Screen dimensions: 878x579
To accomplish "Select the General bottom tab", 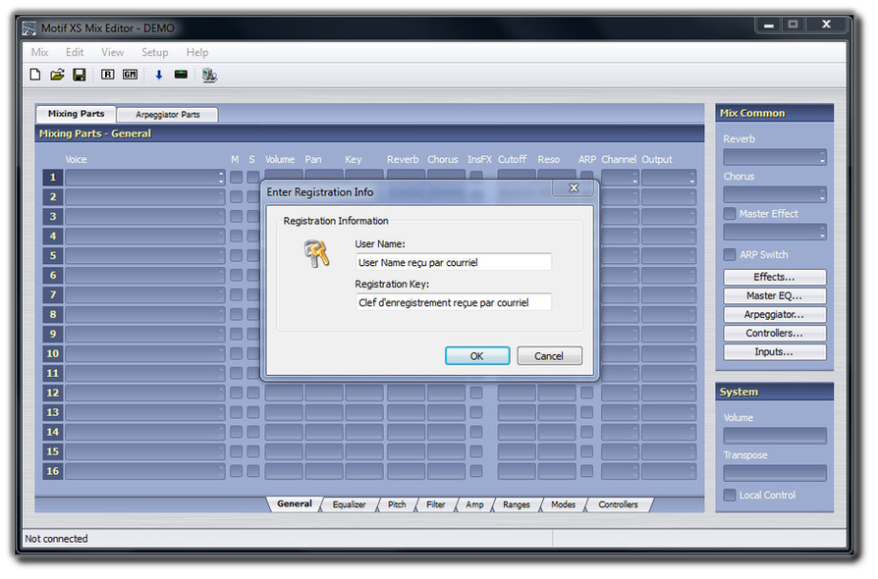I will pyautogui.click(x=295, y=504).
